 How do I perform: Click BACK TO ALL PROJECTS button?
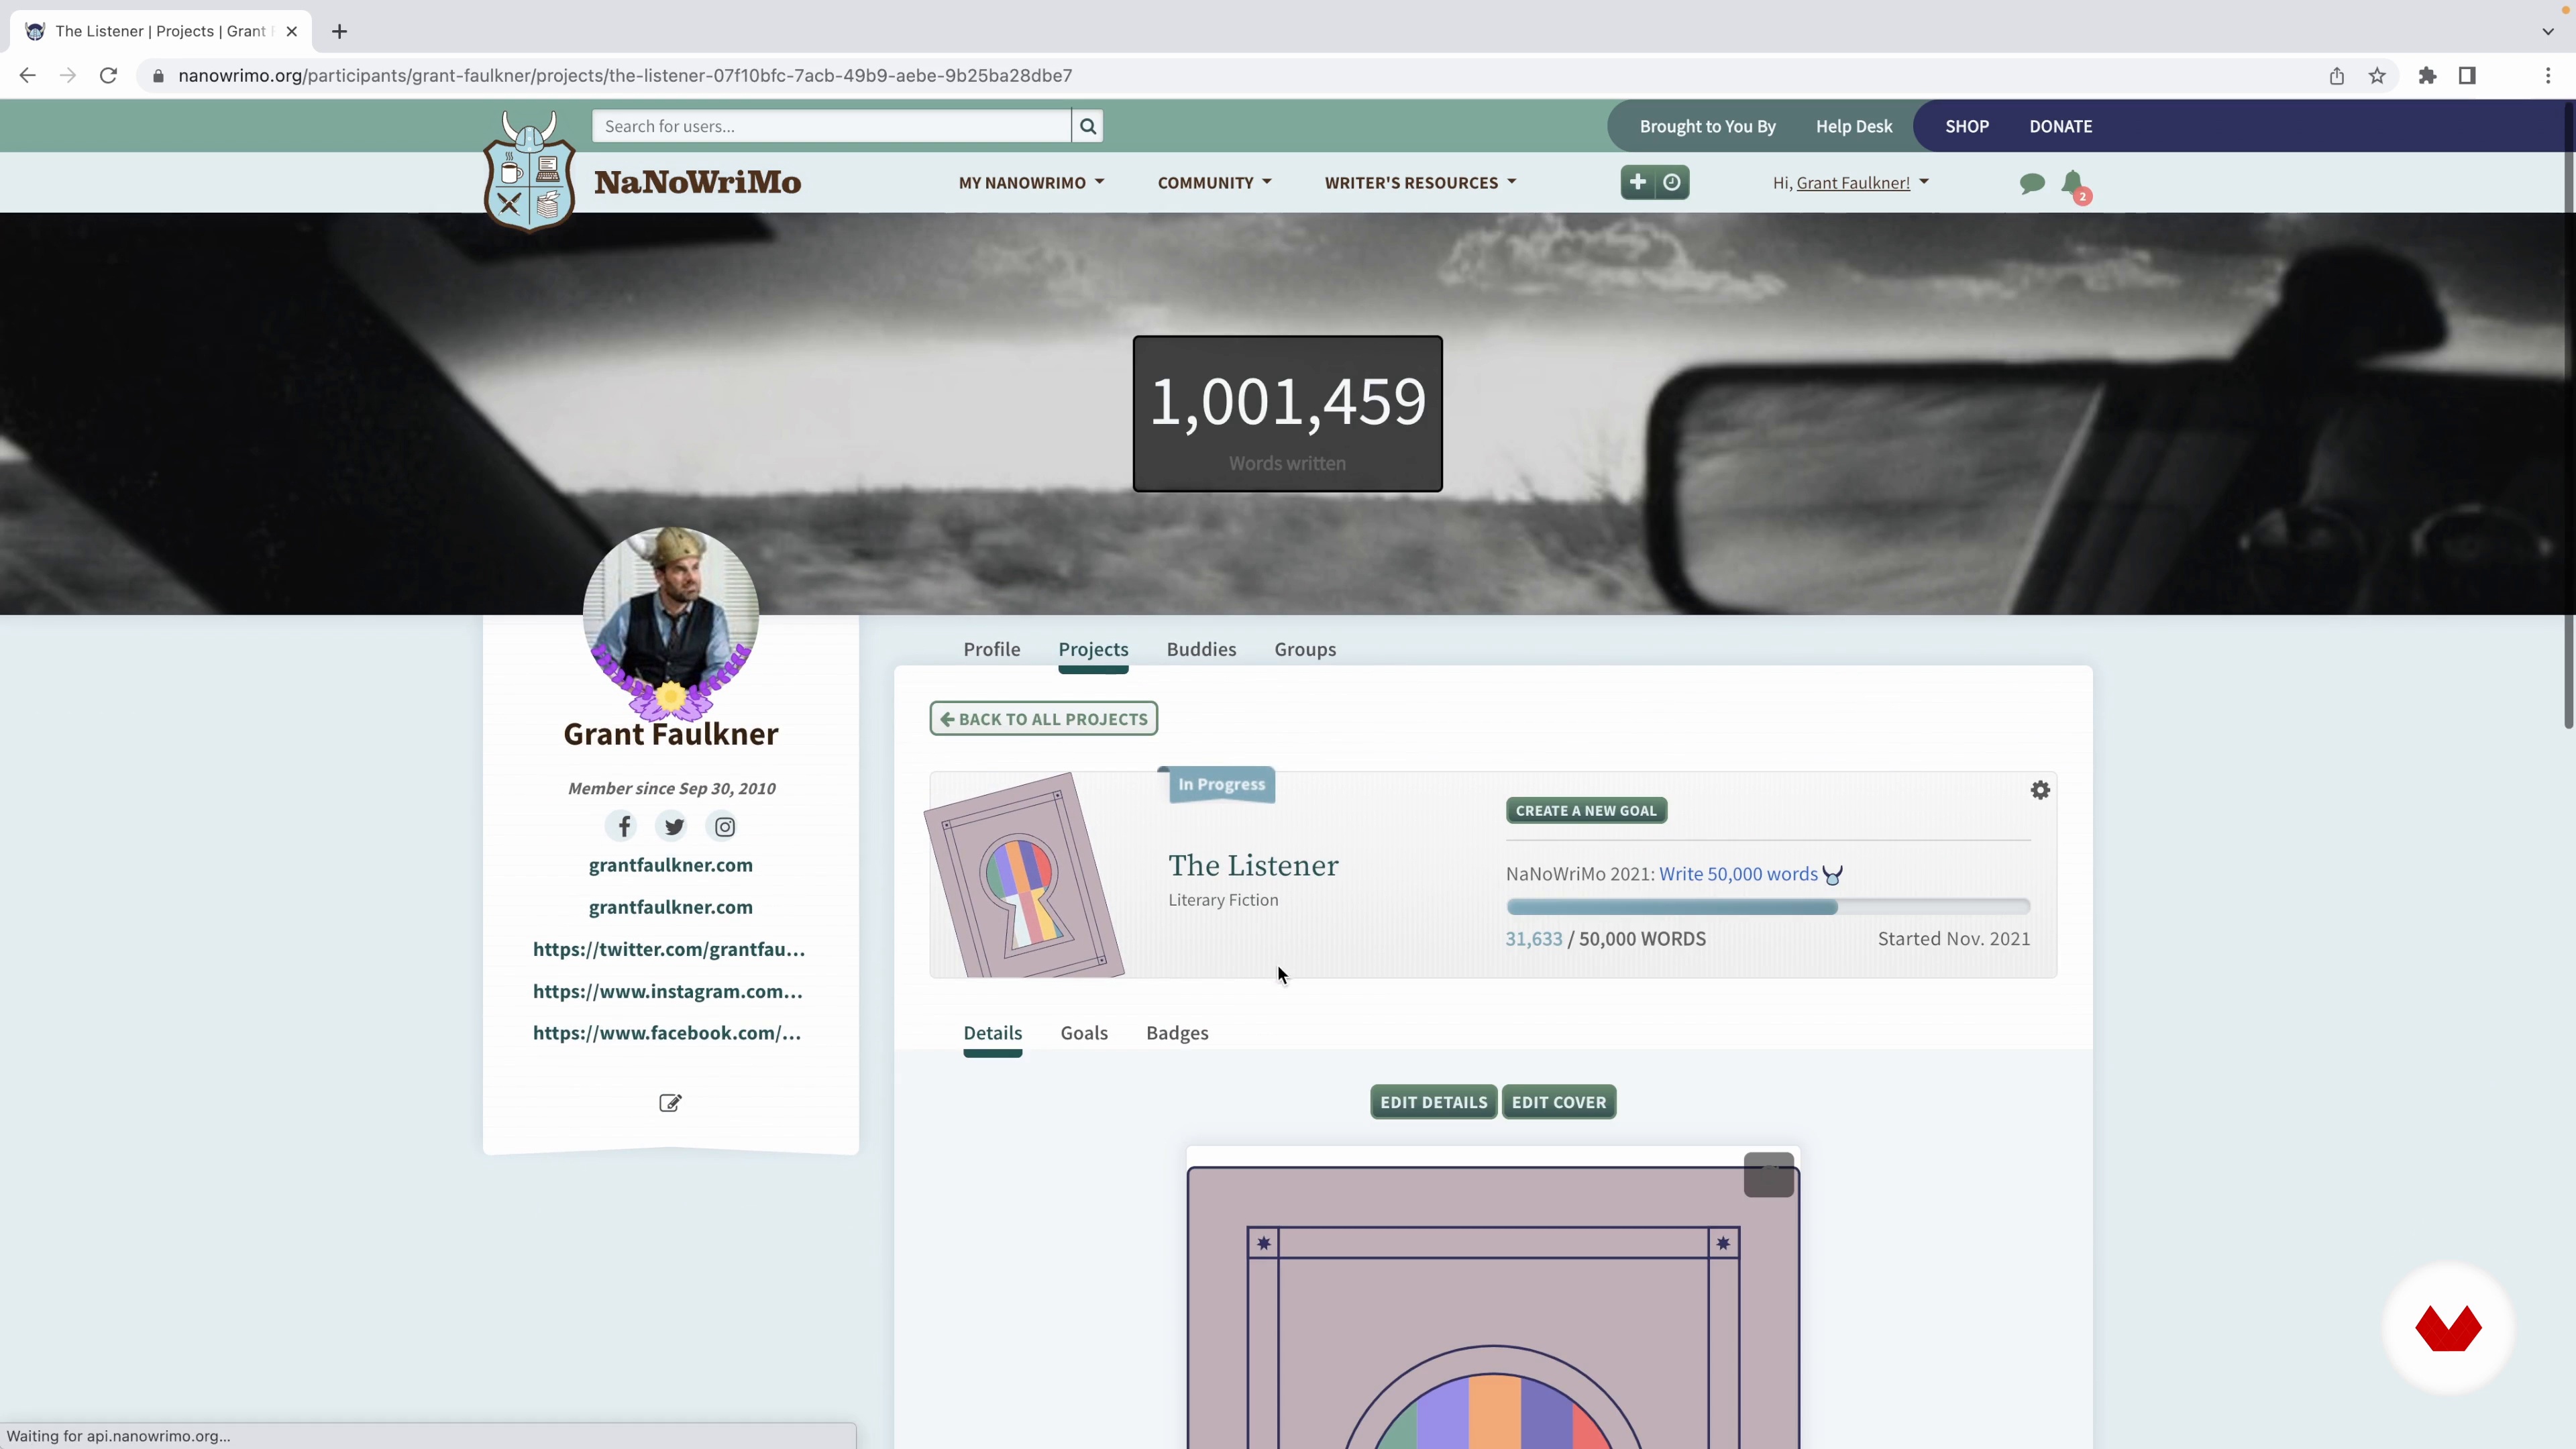coord(1043,719)
